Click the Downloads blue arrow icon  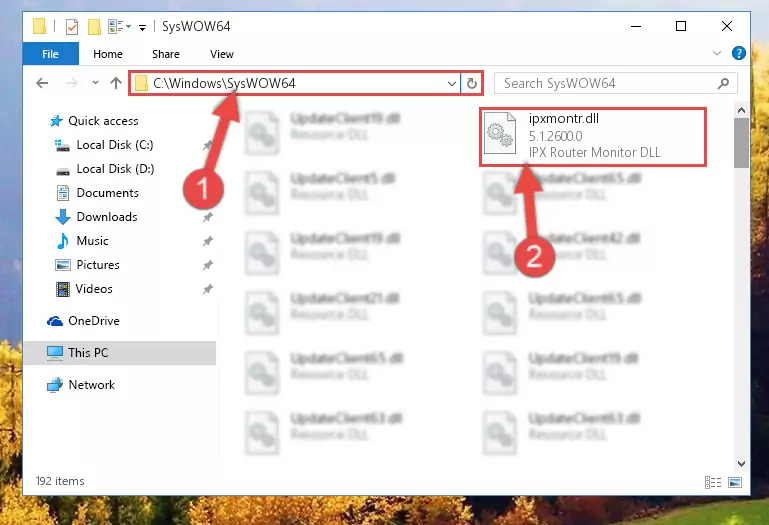click(63, 217)
